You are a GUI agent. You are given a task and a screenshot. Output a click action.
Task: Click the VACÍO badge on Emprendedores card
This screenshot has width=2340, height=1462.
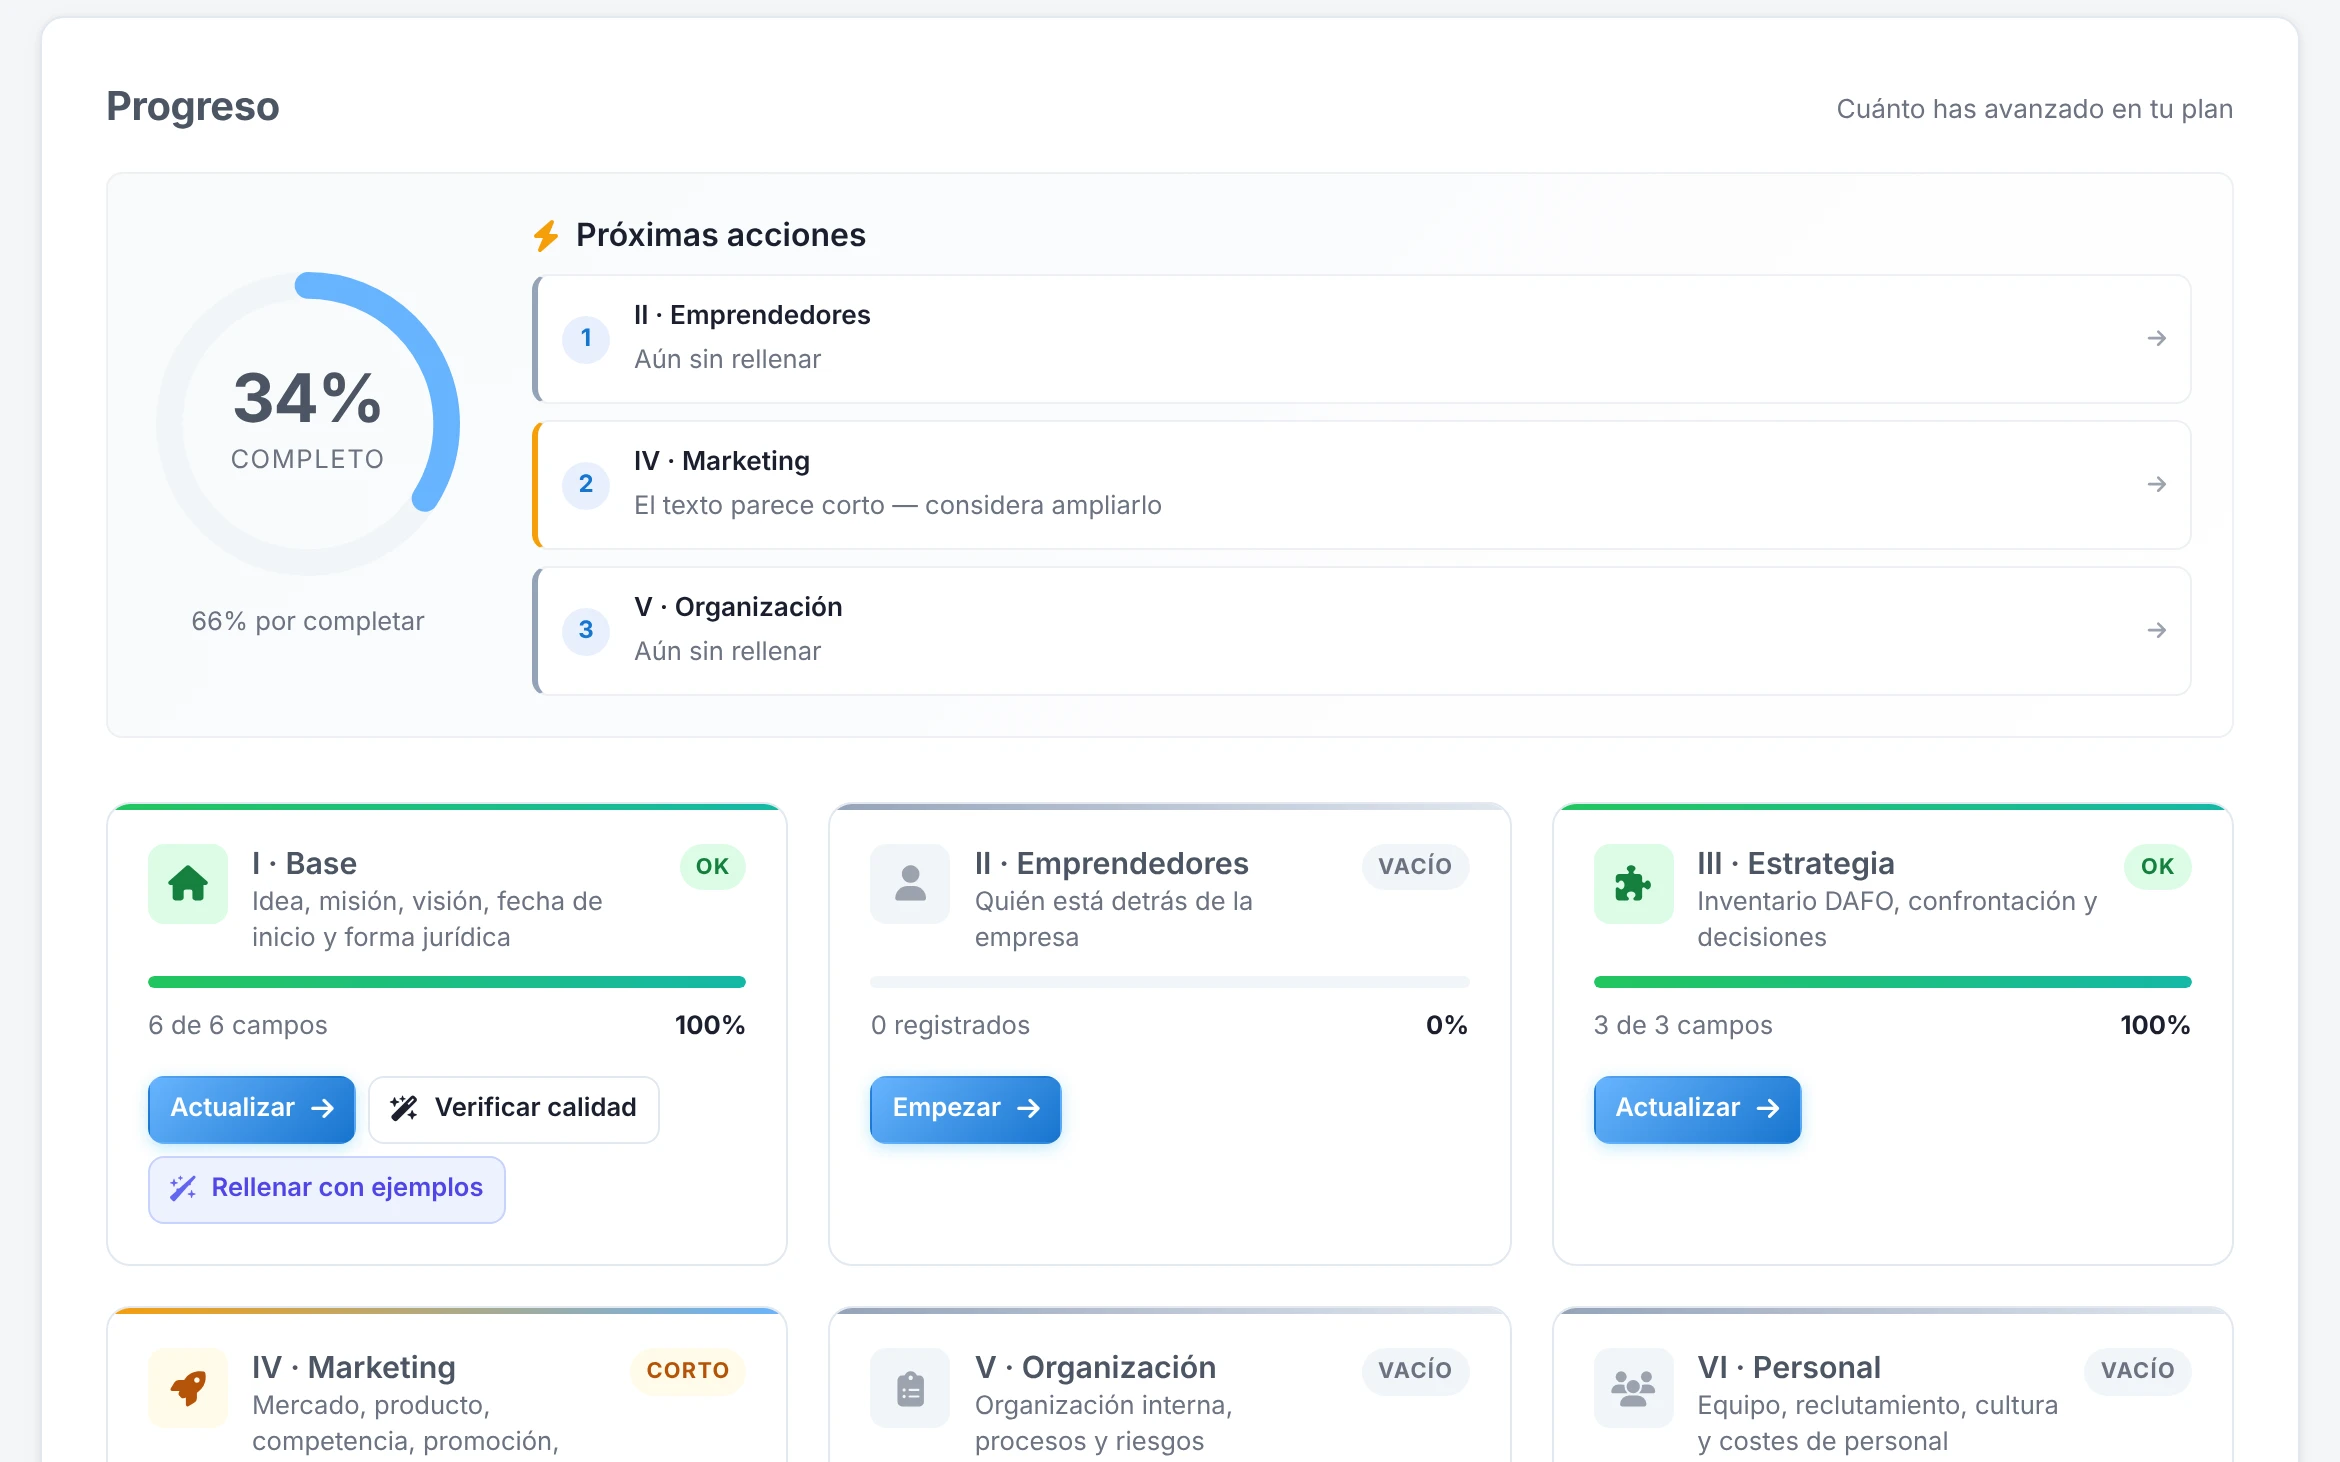click(1415, 866)
